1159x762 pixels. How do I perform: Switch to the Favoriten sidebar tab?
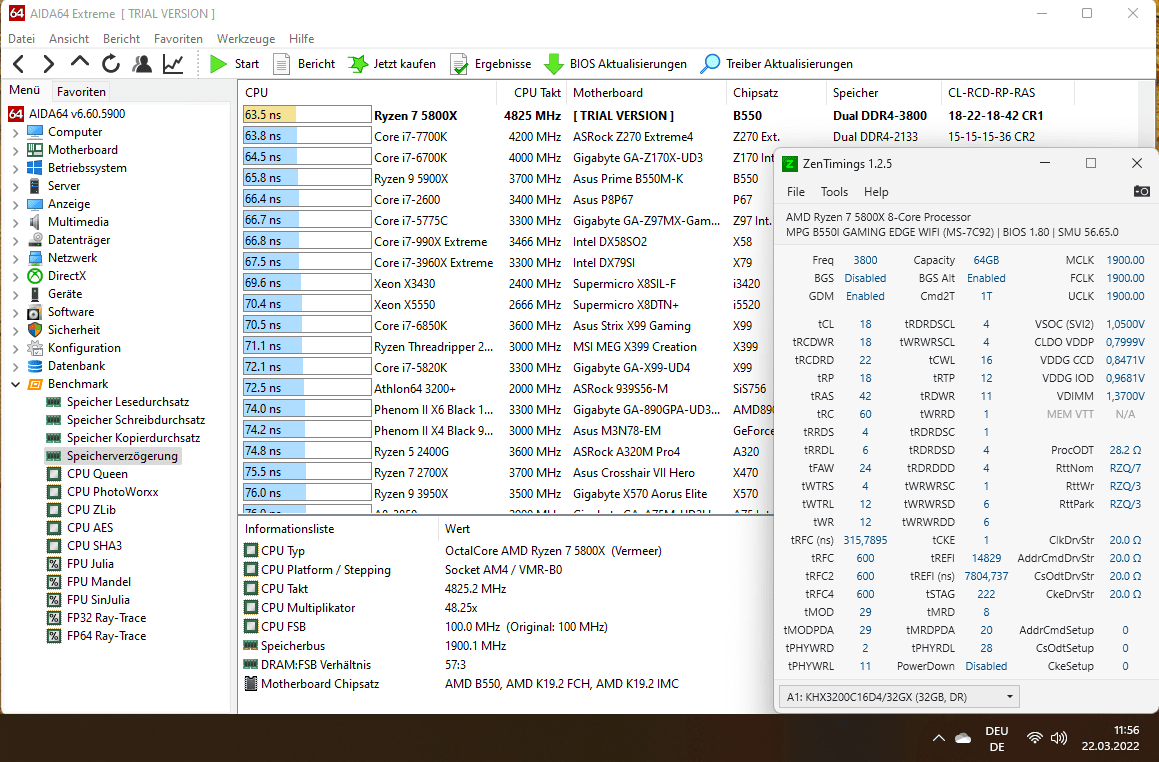(81, 92)
